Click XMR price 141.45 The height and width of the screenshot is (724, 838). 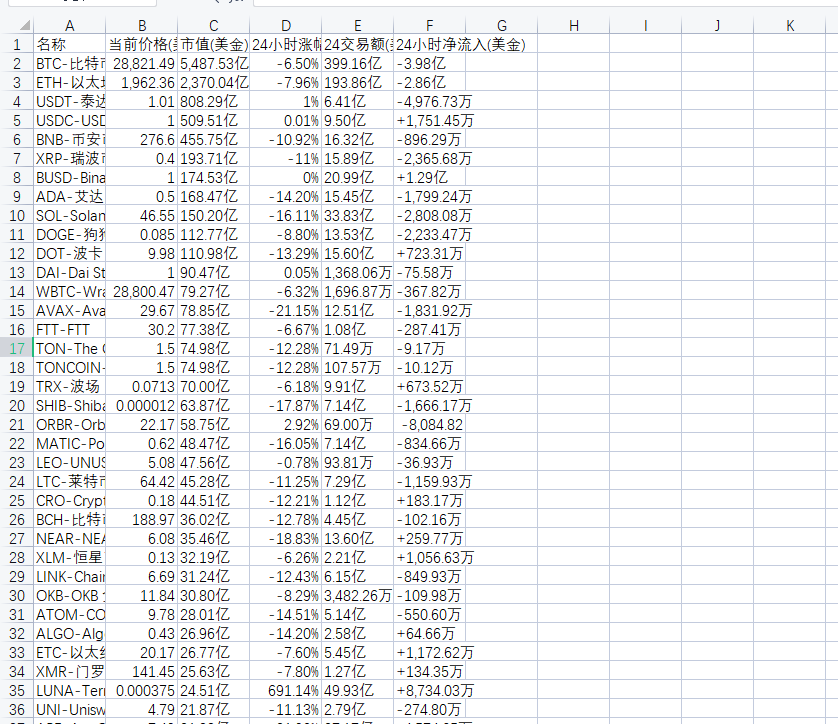pos(142,672)
